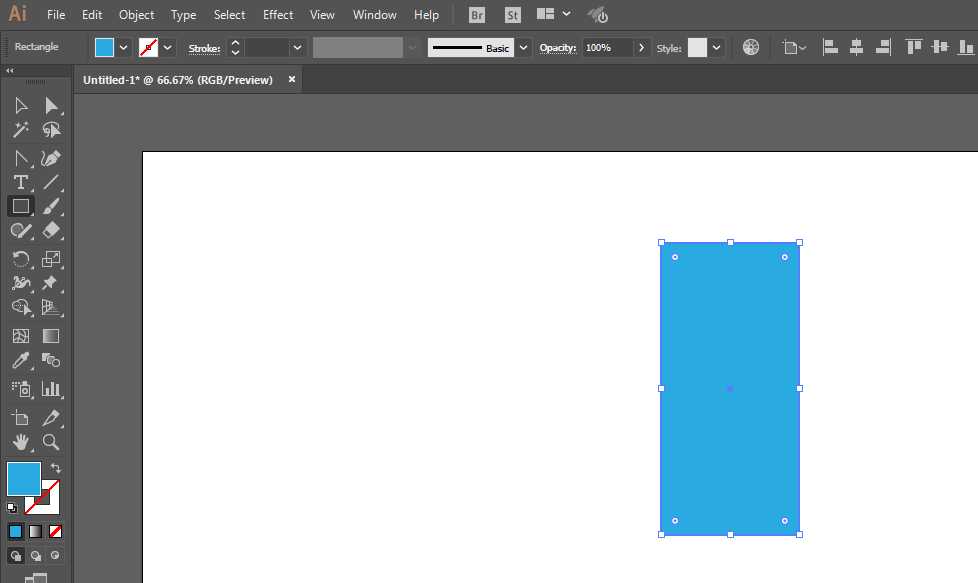
Task: Align selected objects to top edge
Action: [914, 47]
